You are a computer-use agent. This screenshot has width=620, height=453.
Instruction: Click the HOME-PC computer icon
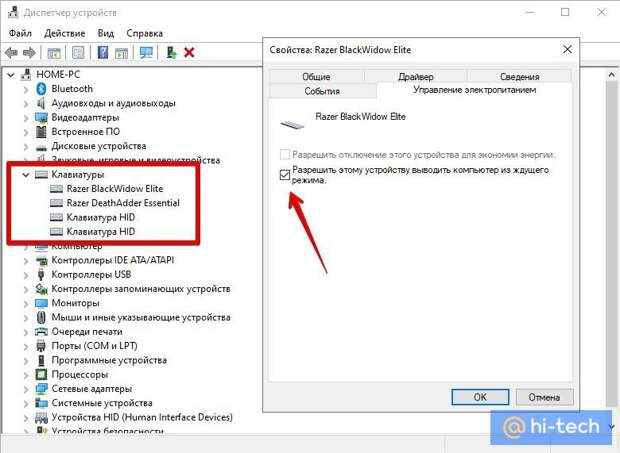click(26, 74)
